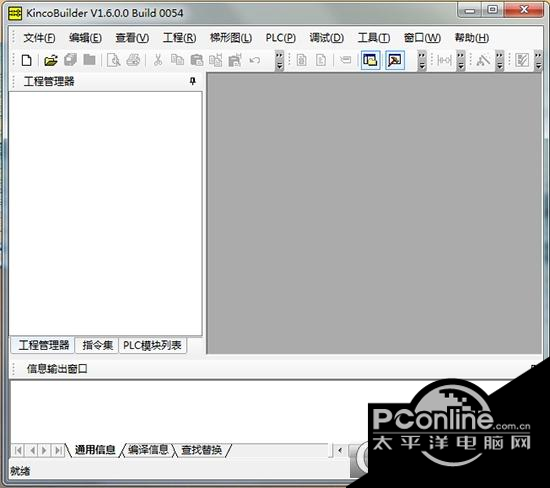Screen dimensions: 550x488
Task: Go to next output tab arrow
Action: click(x=45, y=450)
